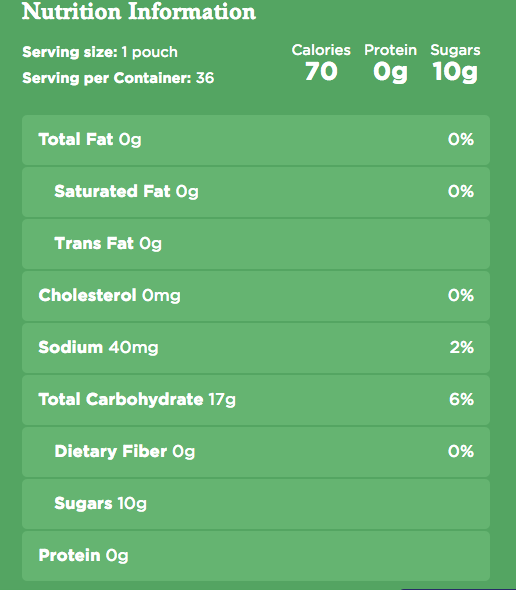
Task: Click the Saturated Fat 0% value
Action: click(461, 192)
